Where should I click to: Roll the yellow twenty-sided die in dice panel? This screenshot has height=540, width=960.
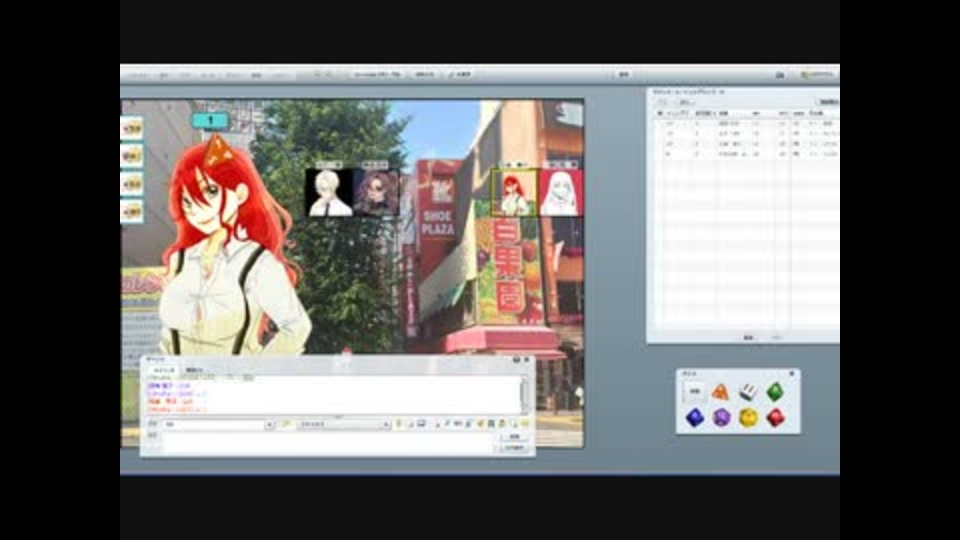(x=748, y=418)
